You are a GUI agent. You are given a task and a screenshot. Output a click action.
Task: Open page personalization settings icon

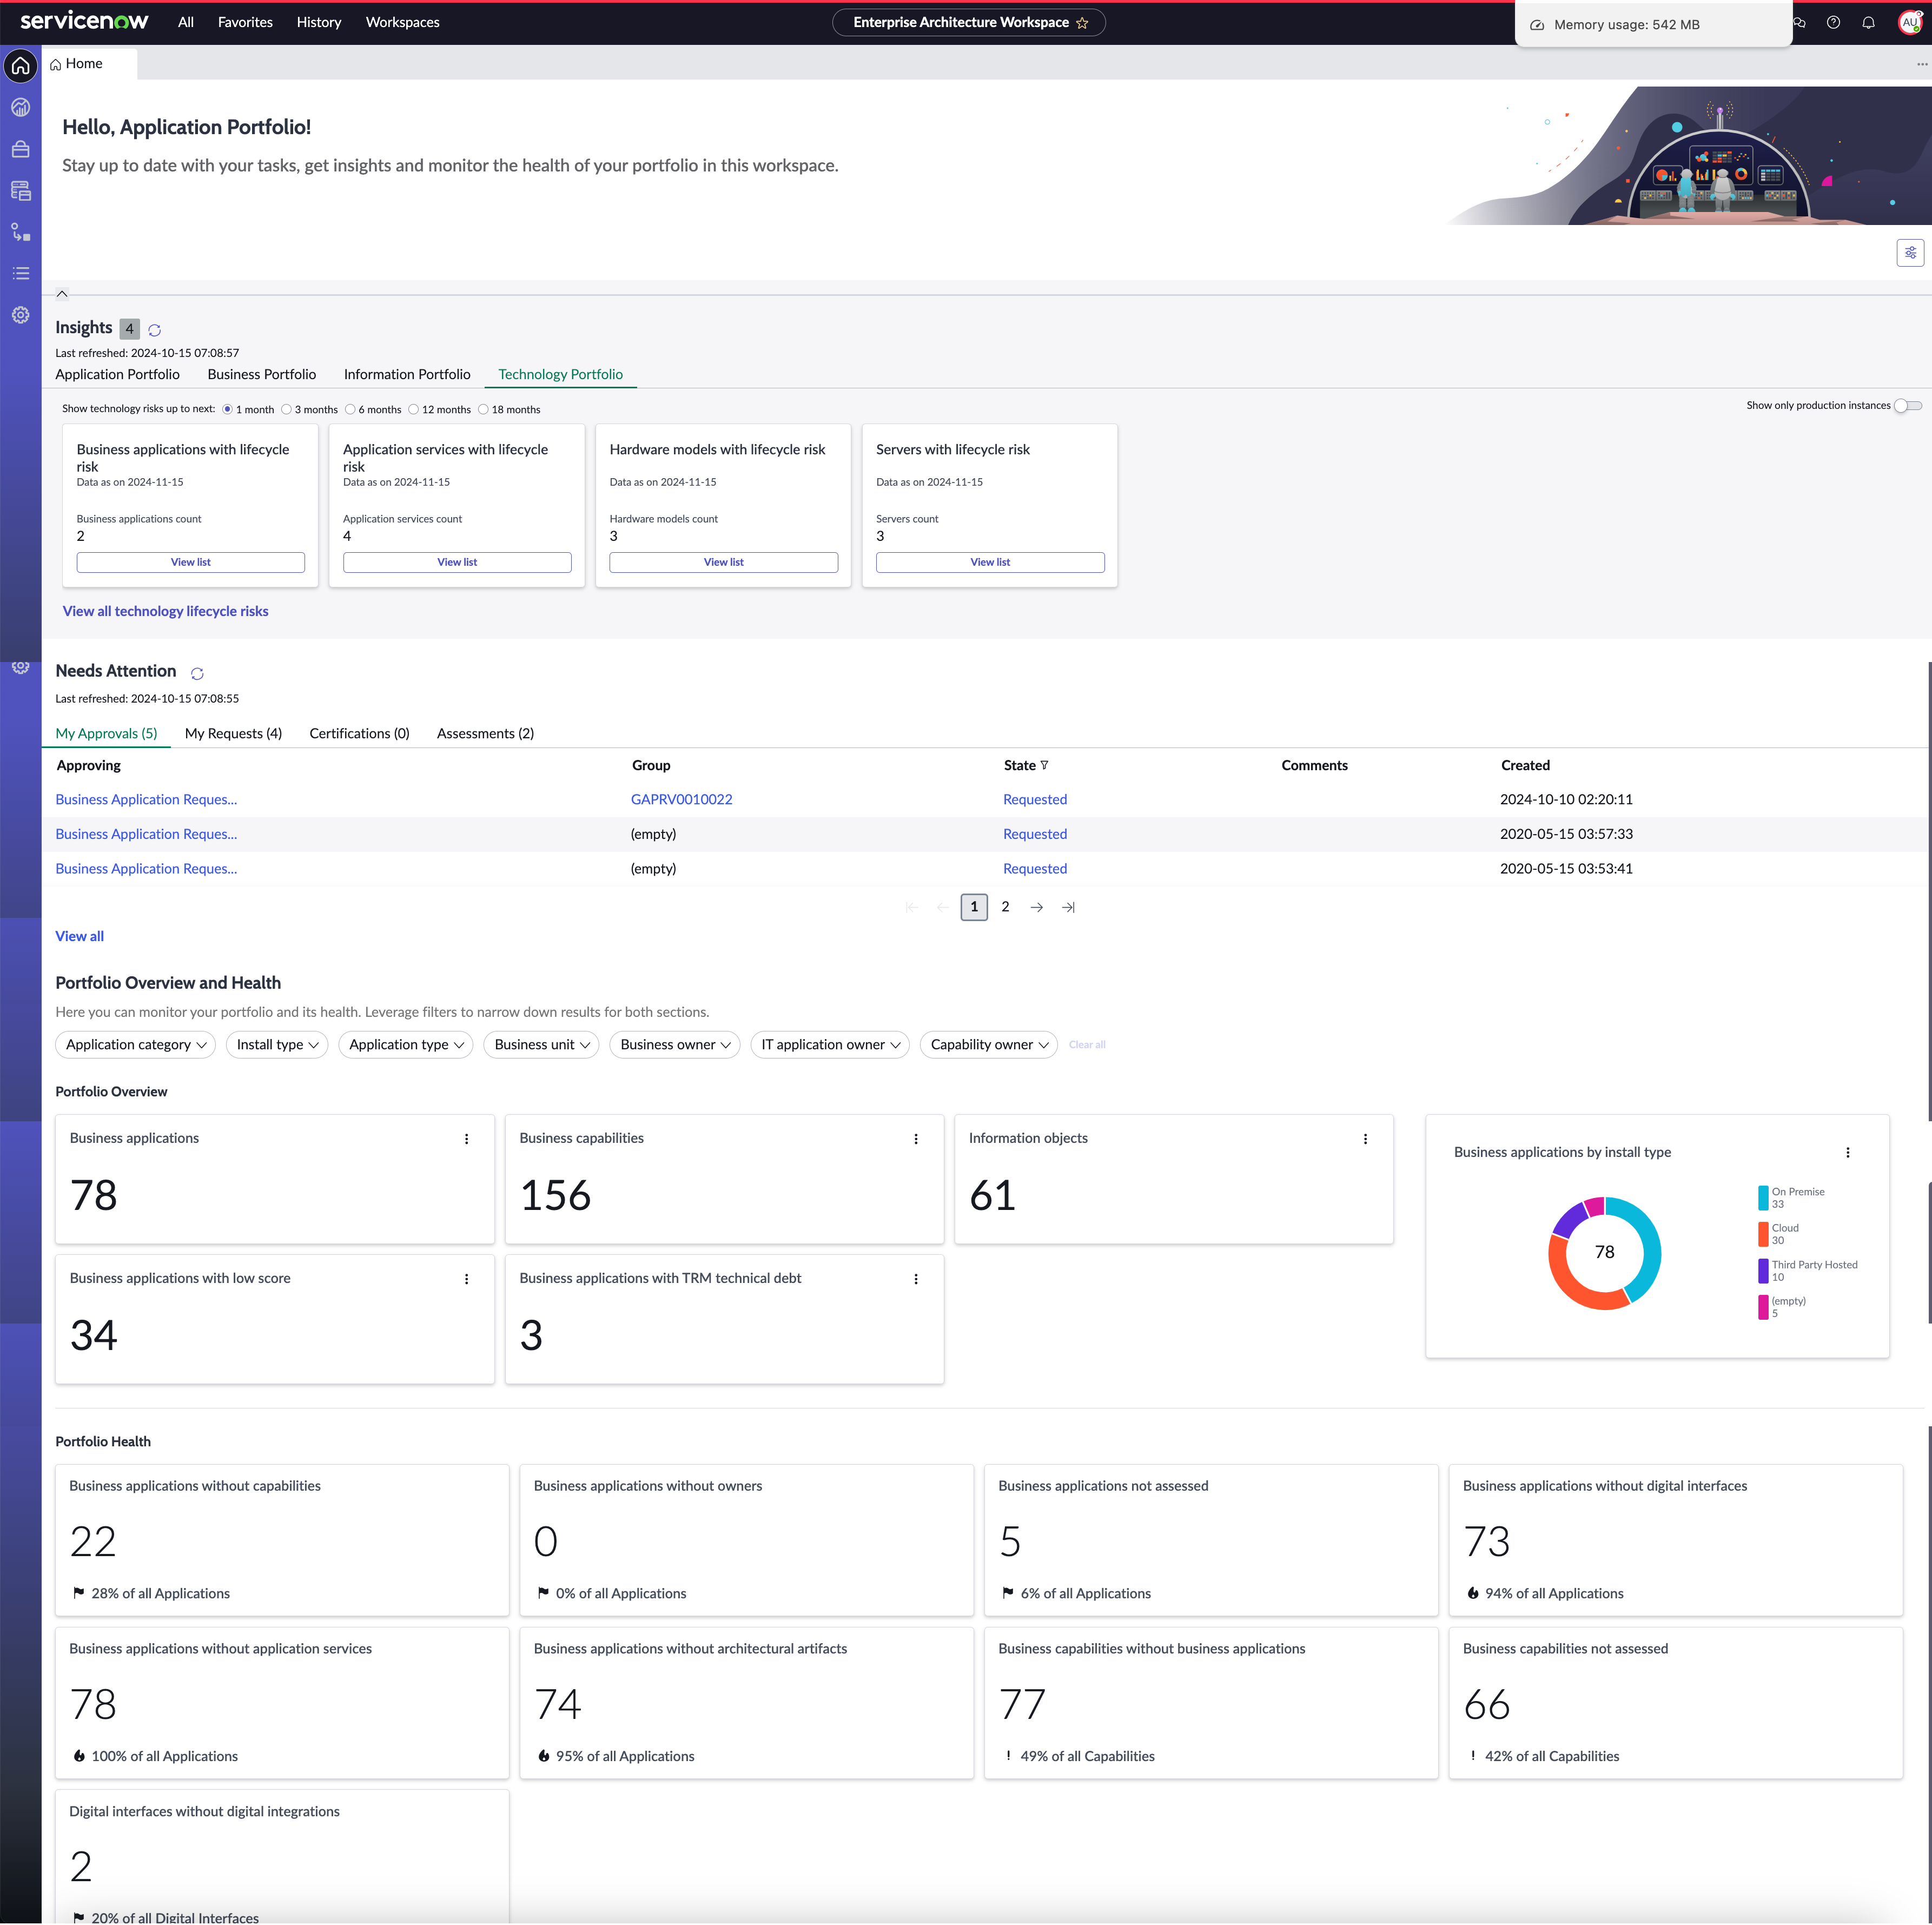coord(1910,253)
